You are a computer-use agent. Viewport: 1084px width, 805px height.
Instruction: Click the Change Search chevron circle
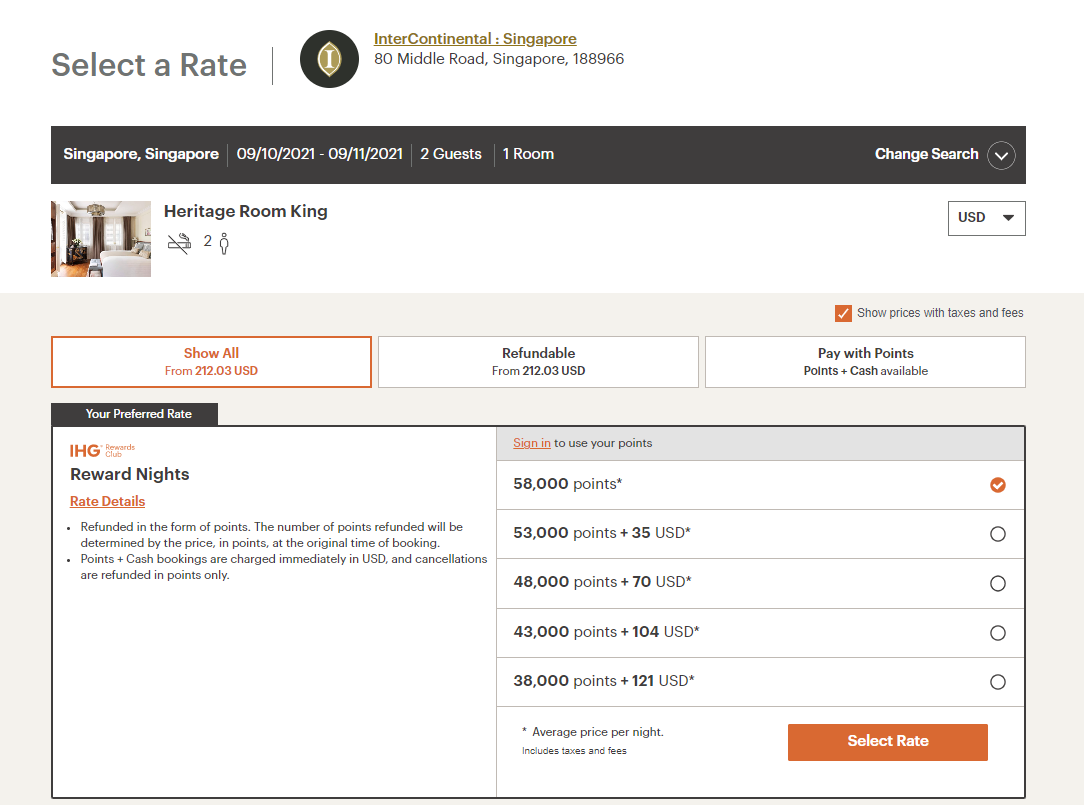tap(1000, 155)
